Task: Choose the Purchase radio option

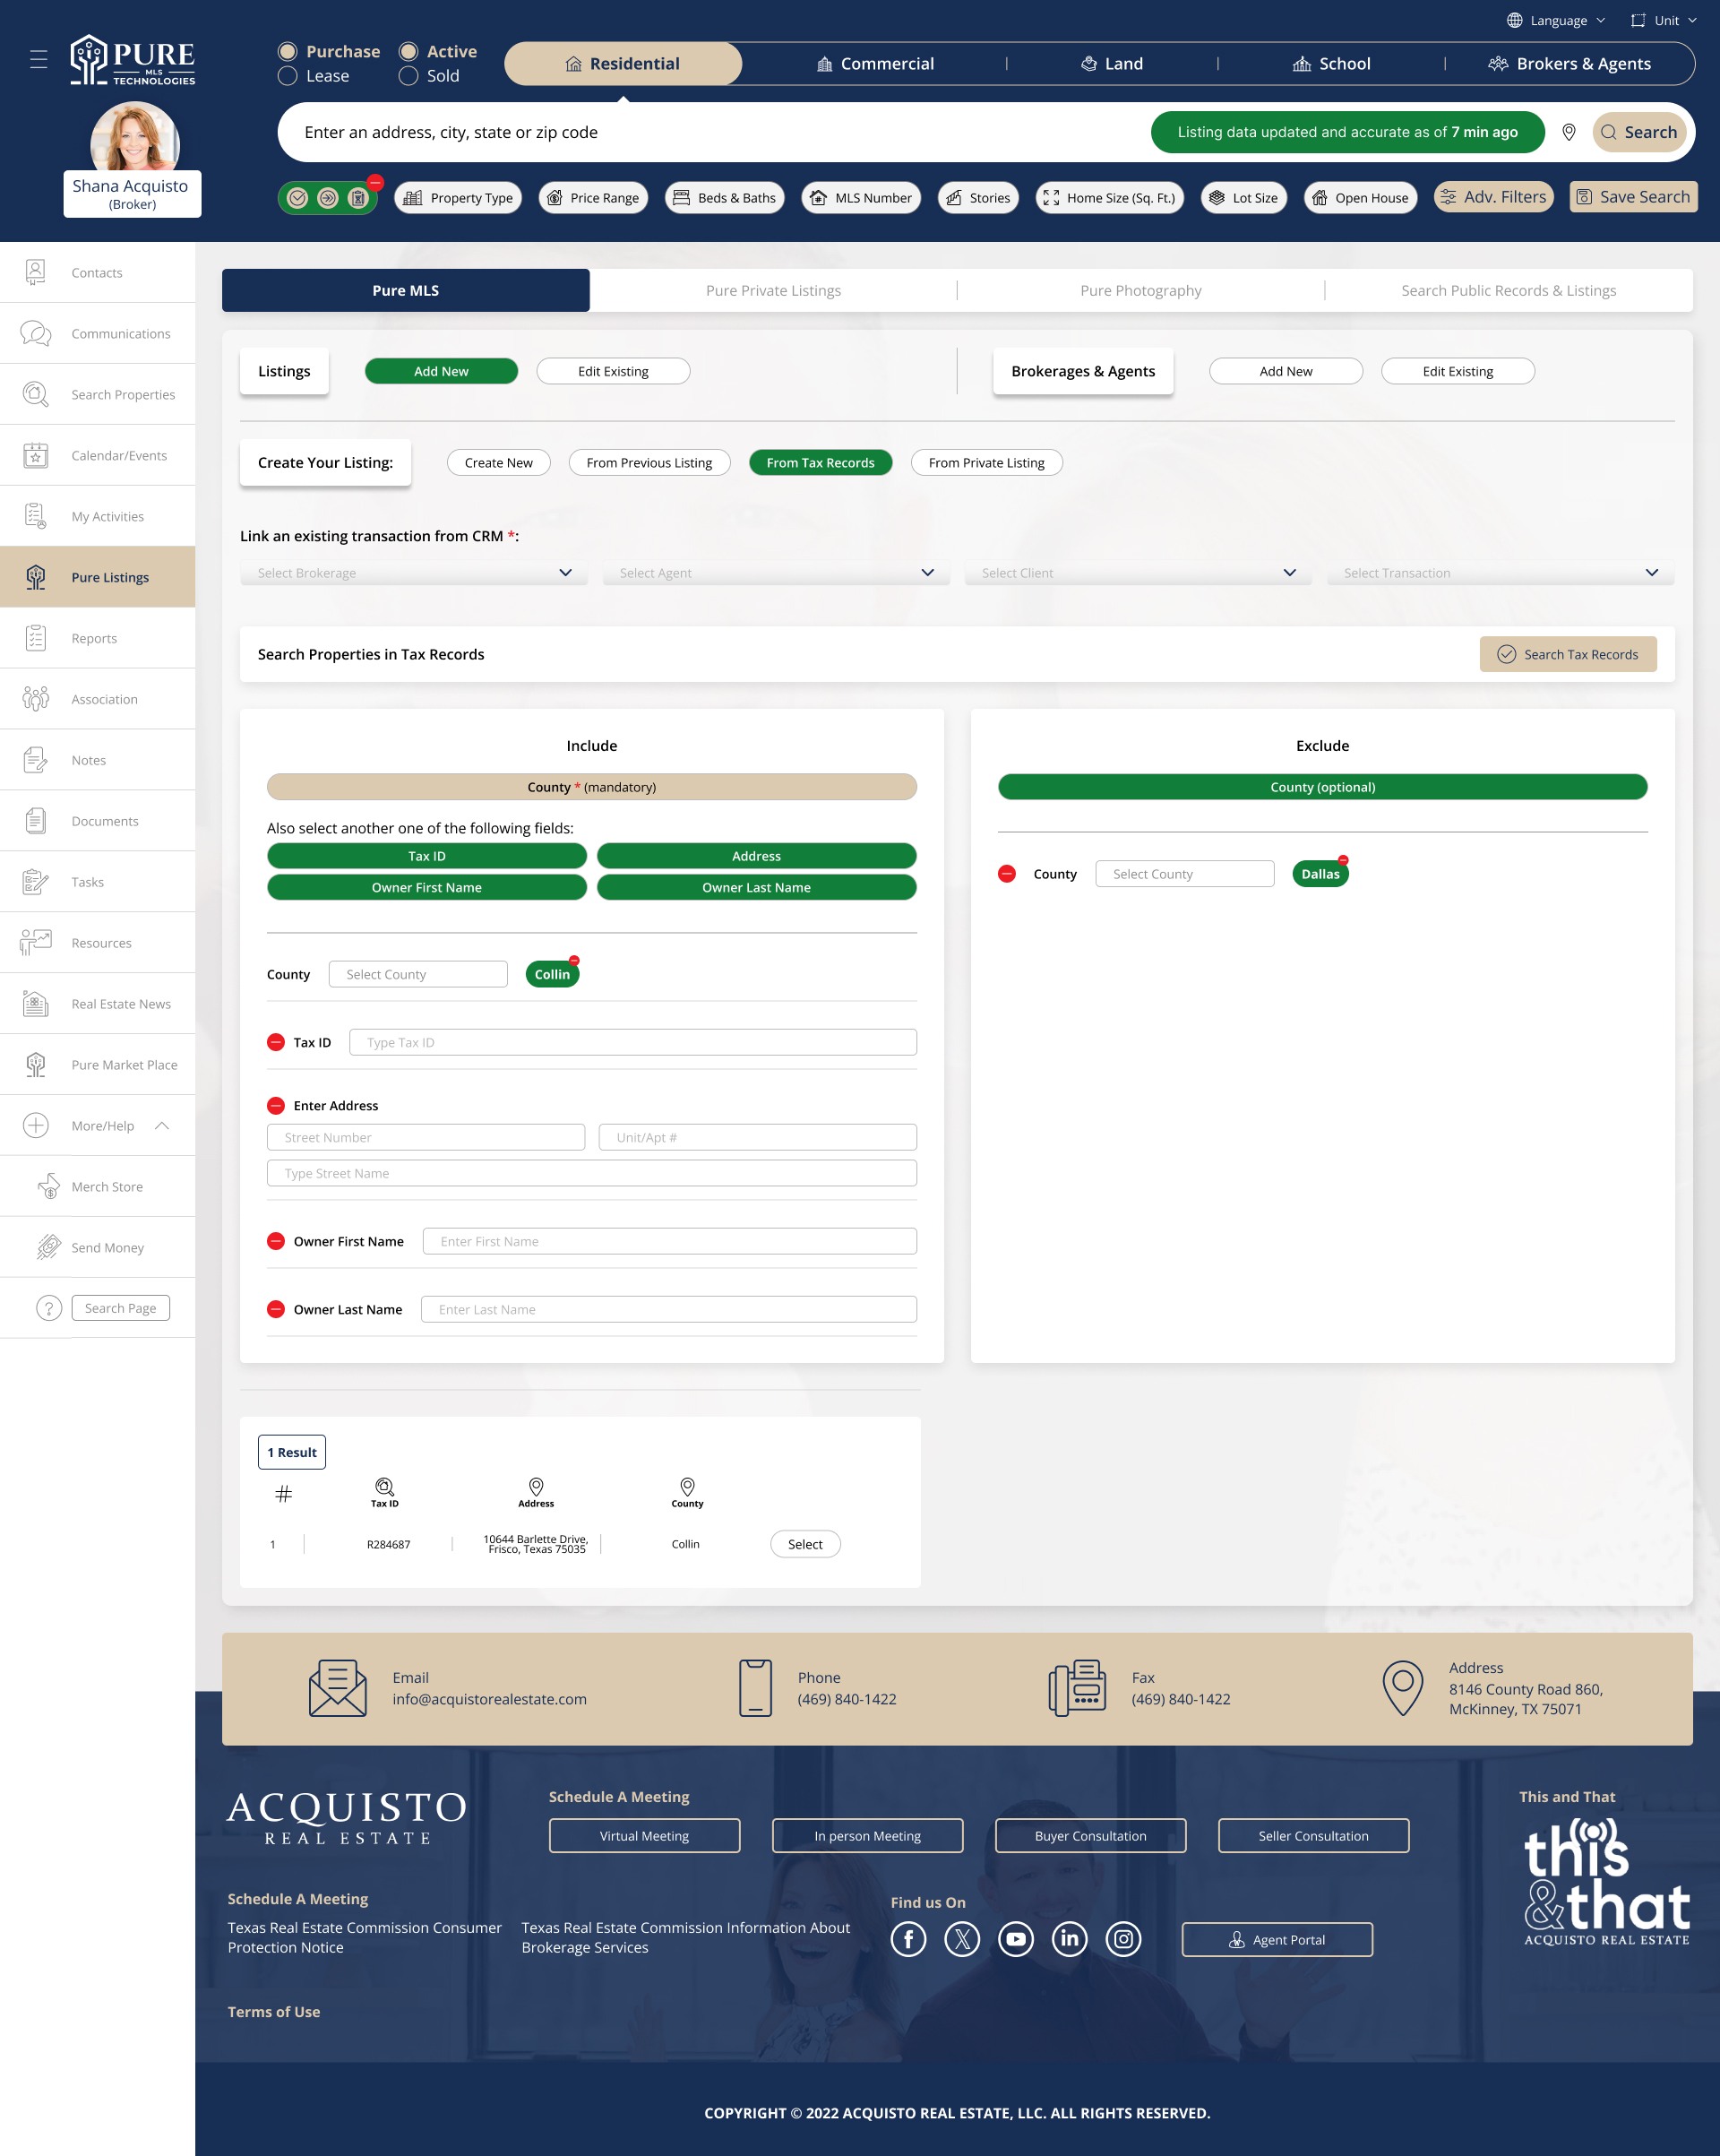Action: (x=288, y=51)
